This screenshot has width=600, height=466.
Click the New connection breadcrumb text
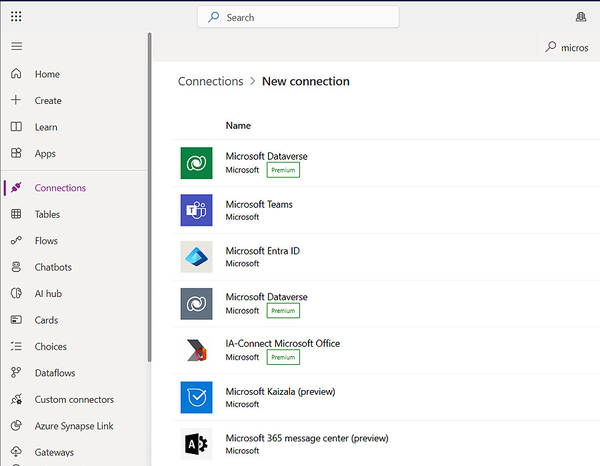click(306, 81)
